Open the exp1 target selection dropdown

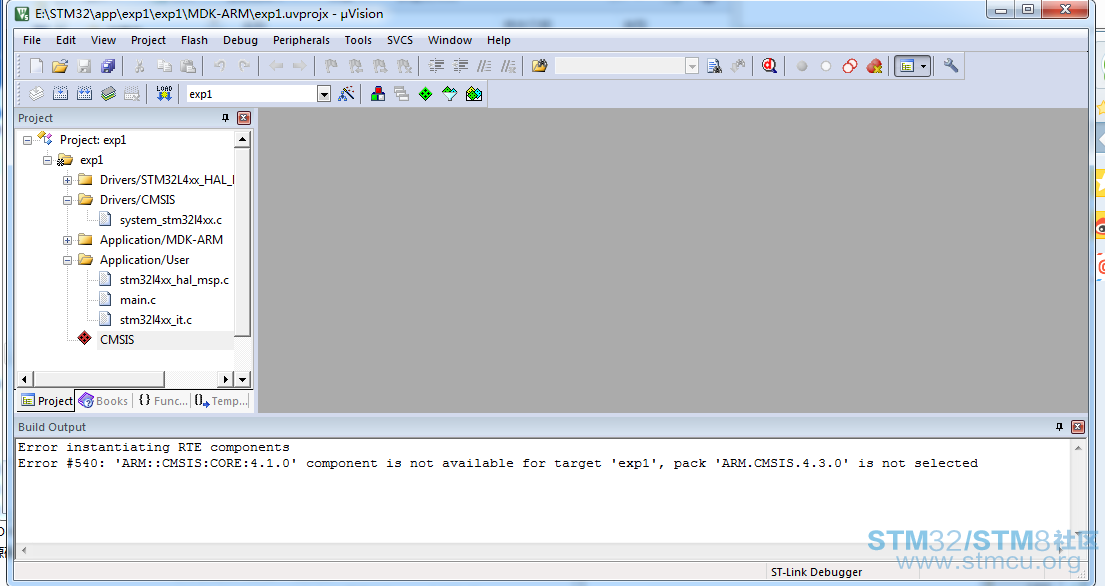click(x=323, y=94)
